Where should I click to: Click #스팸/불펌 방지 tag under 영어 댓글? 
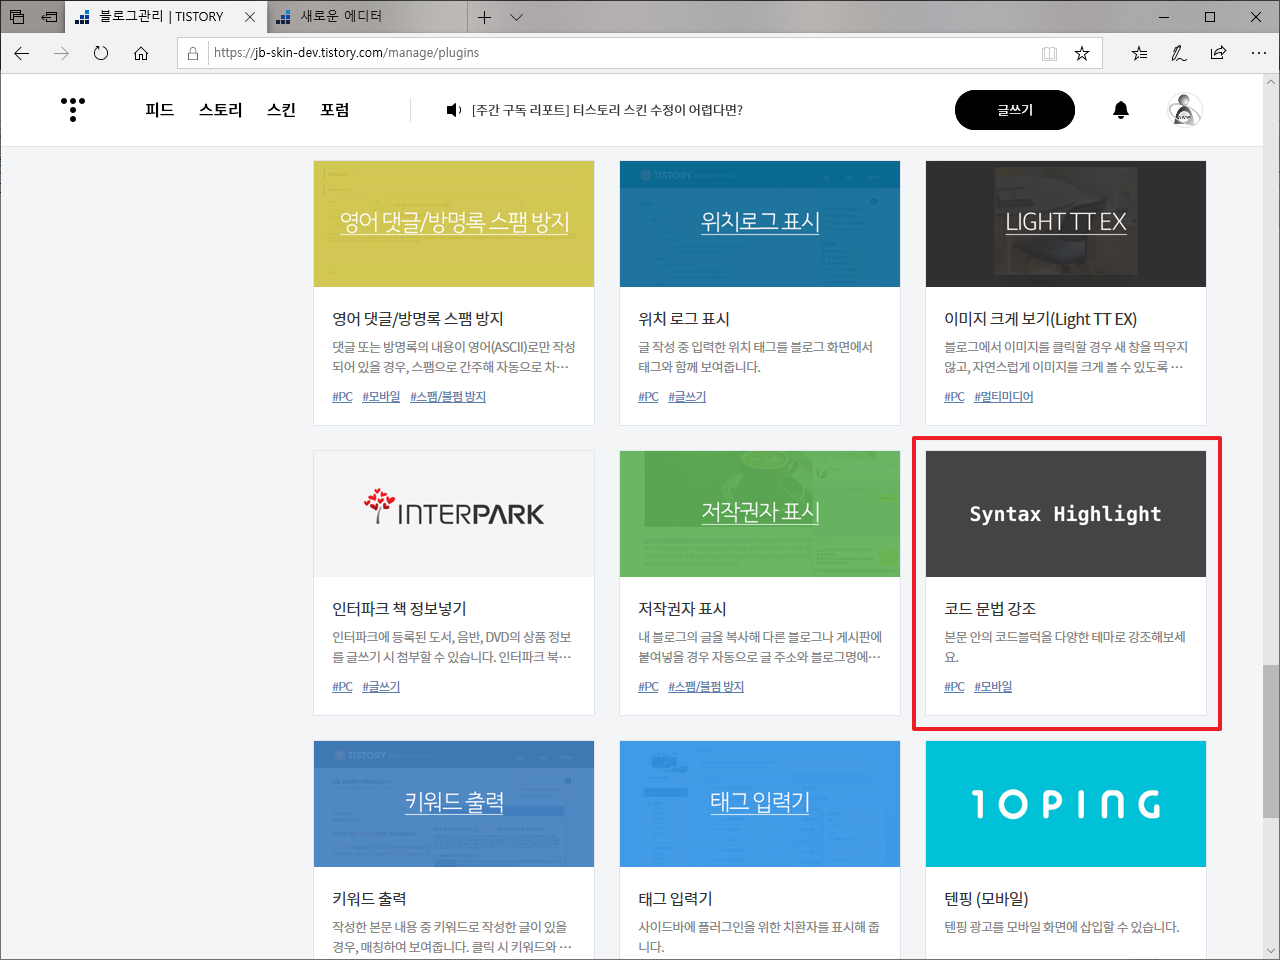pyautogui.click(x=448, y=397)
